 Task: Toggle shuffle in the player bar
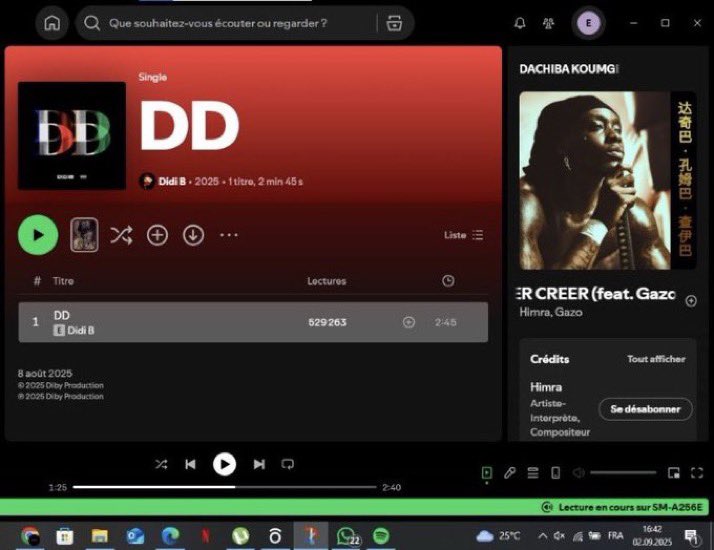coord(161,464)
